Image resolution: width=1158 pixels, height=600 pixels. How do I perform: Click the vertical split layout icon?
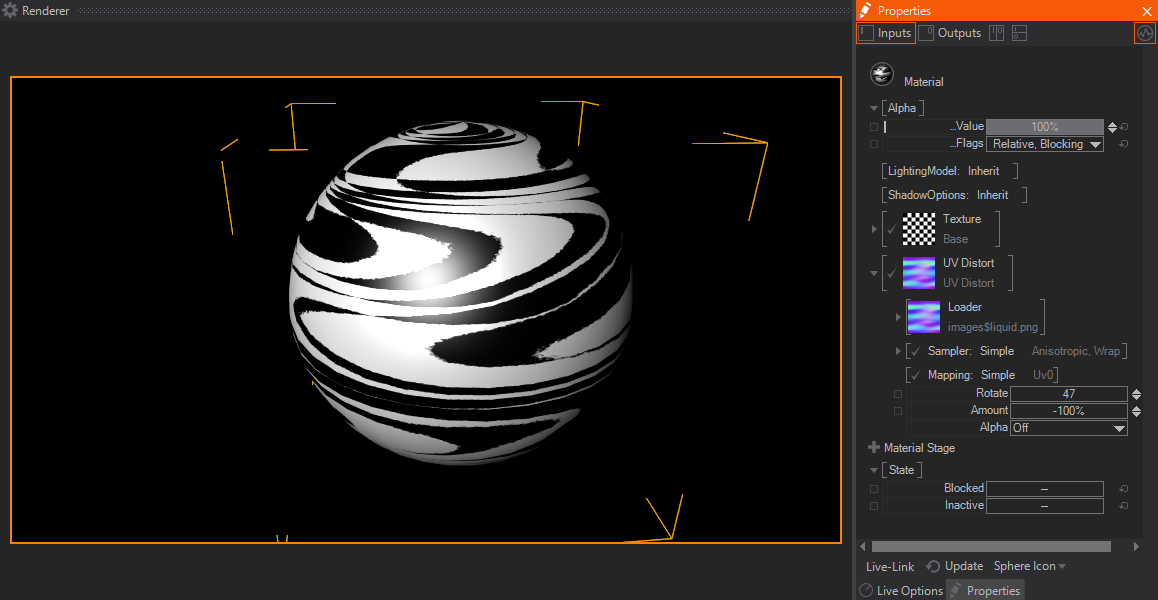[x=996, y=33]
